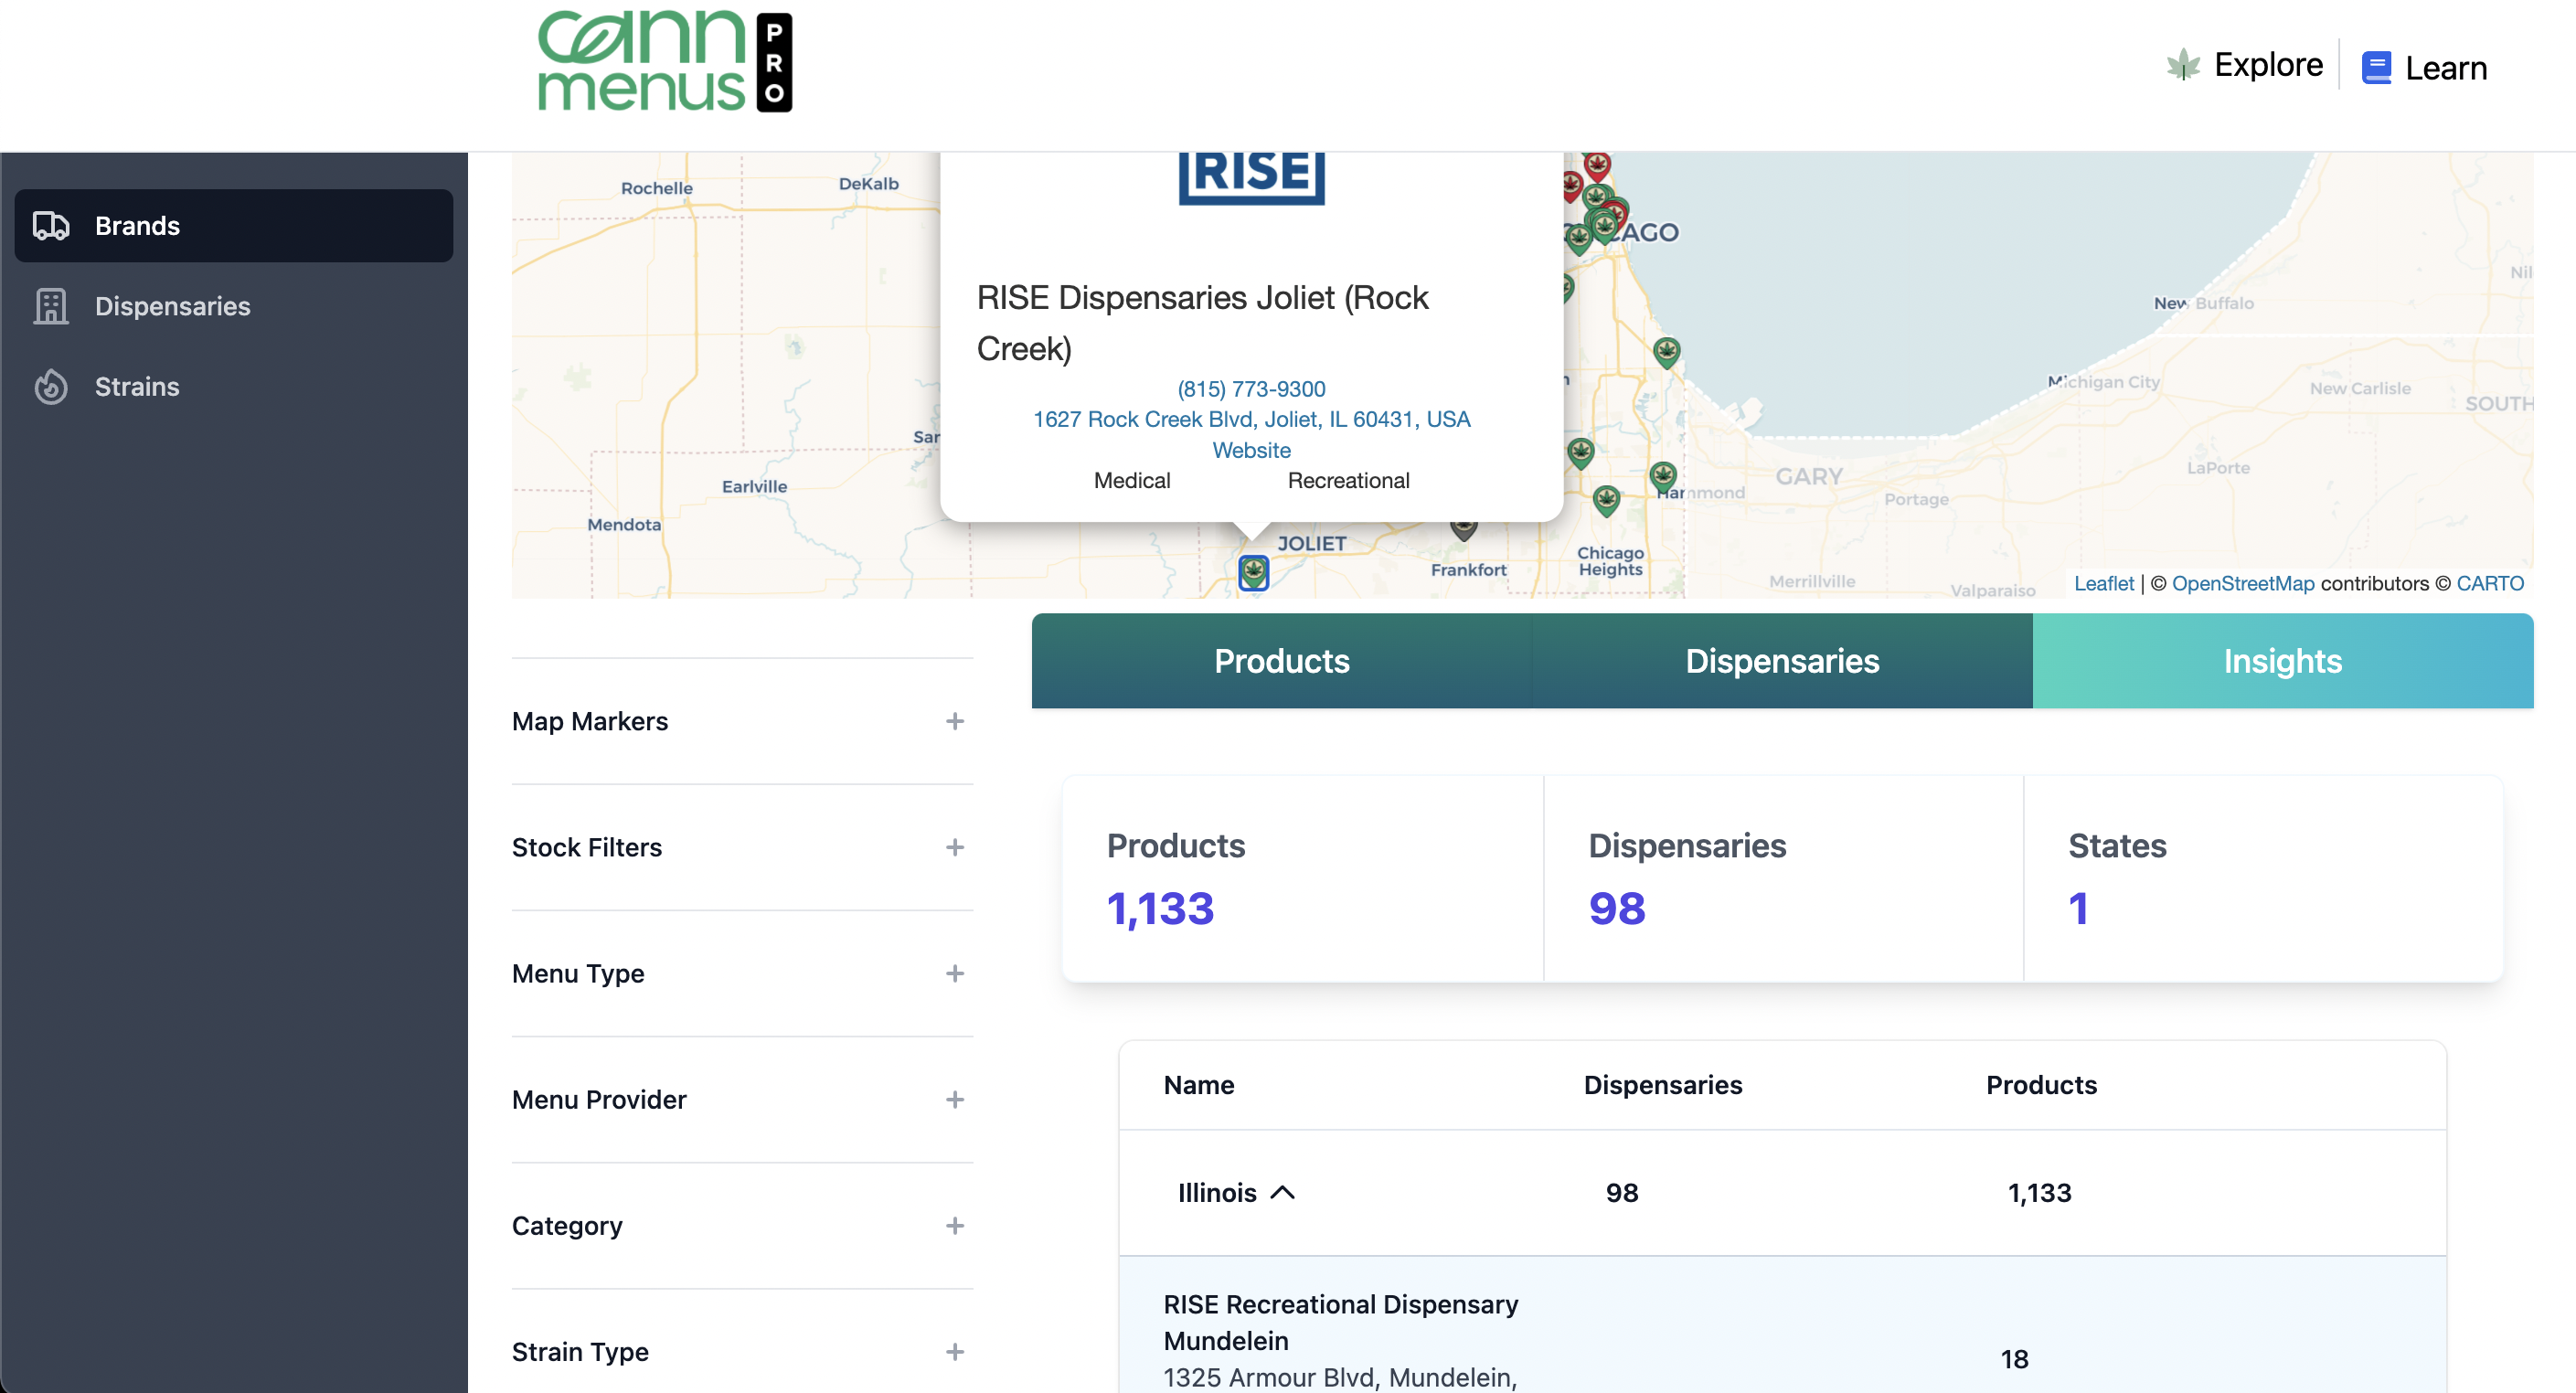Click the dispensary phone number (815) 773-9300

[1251, 389]
